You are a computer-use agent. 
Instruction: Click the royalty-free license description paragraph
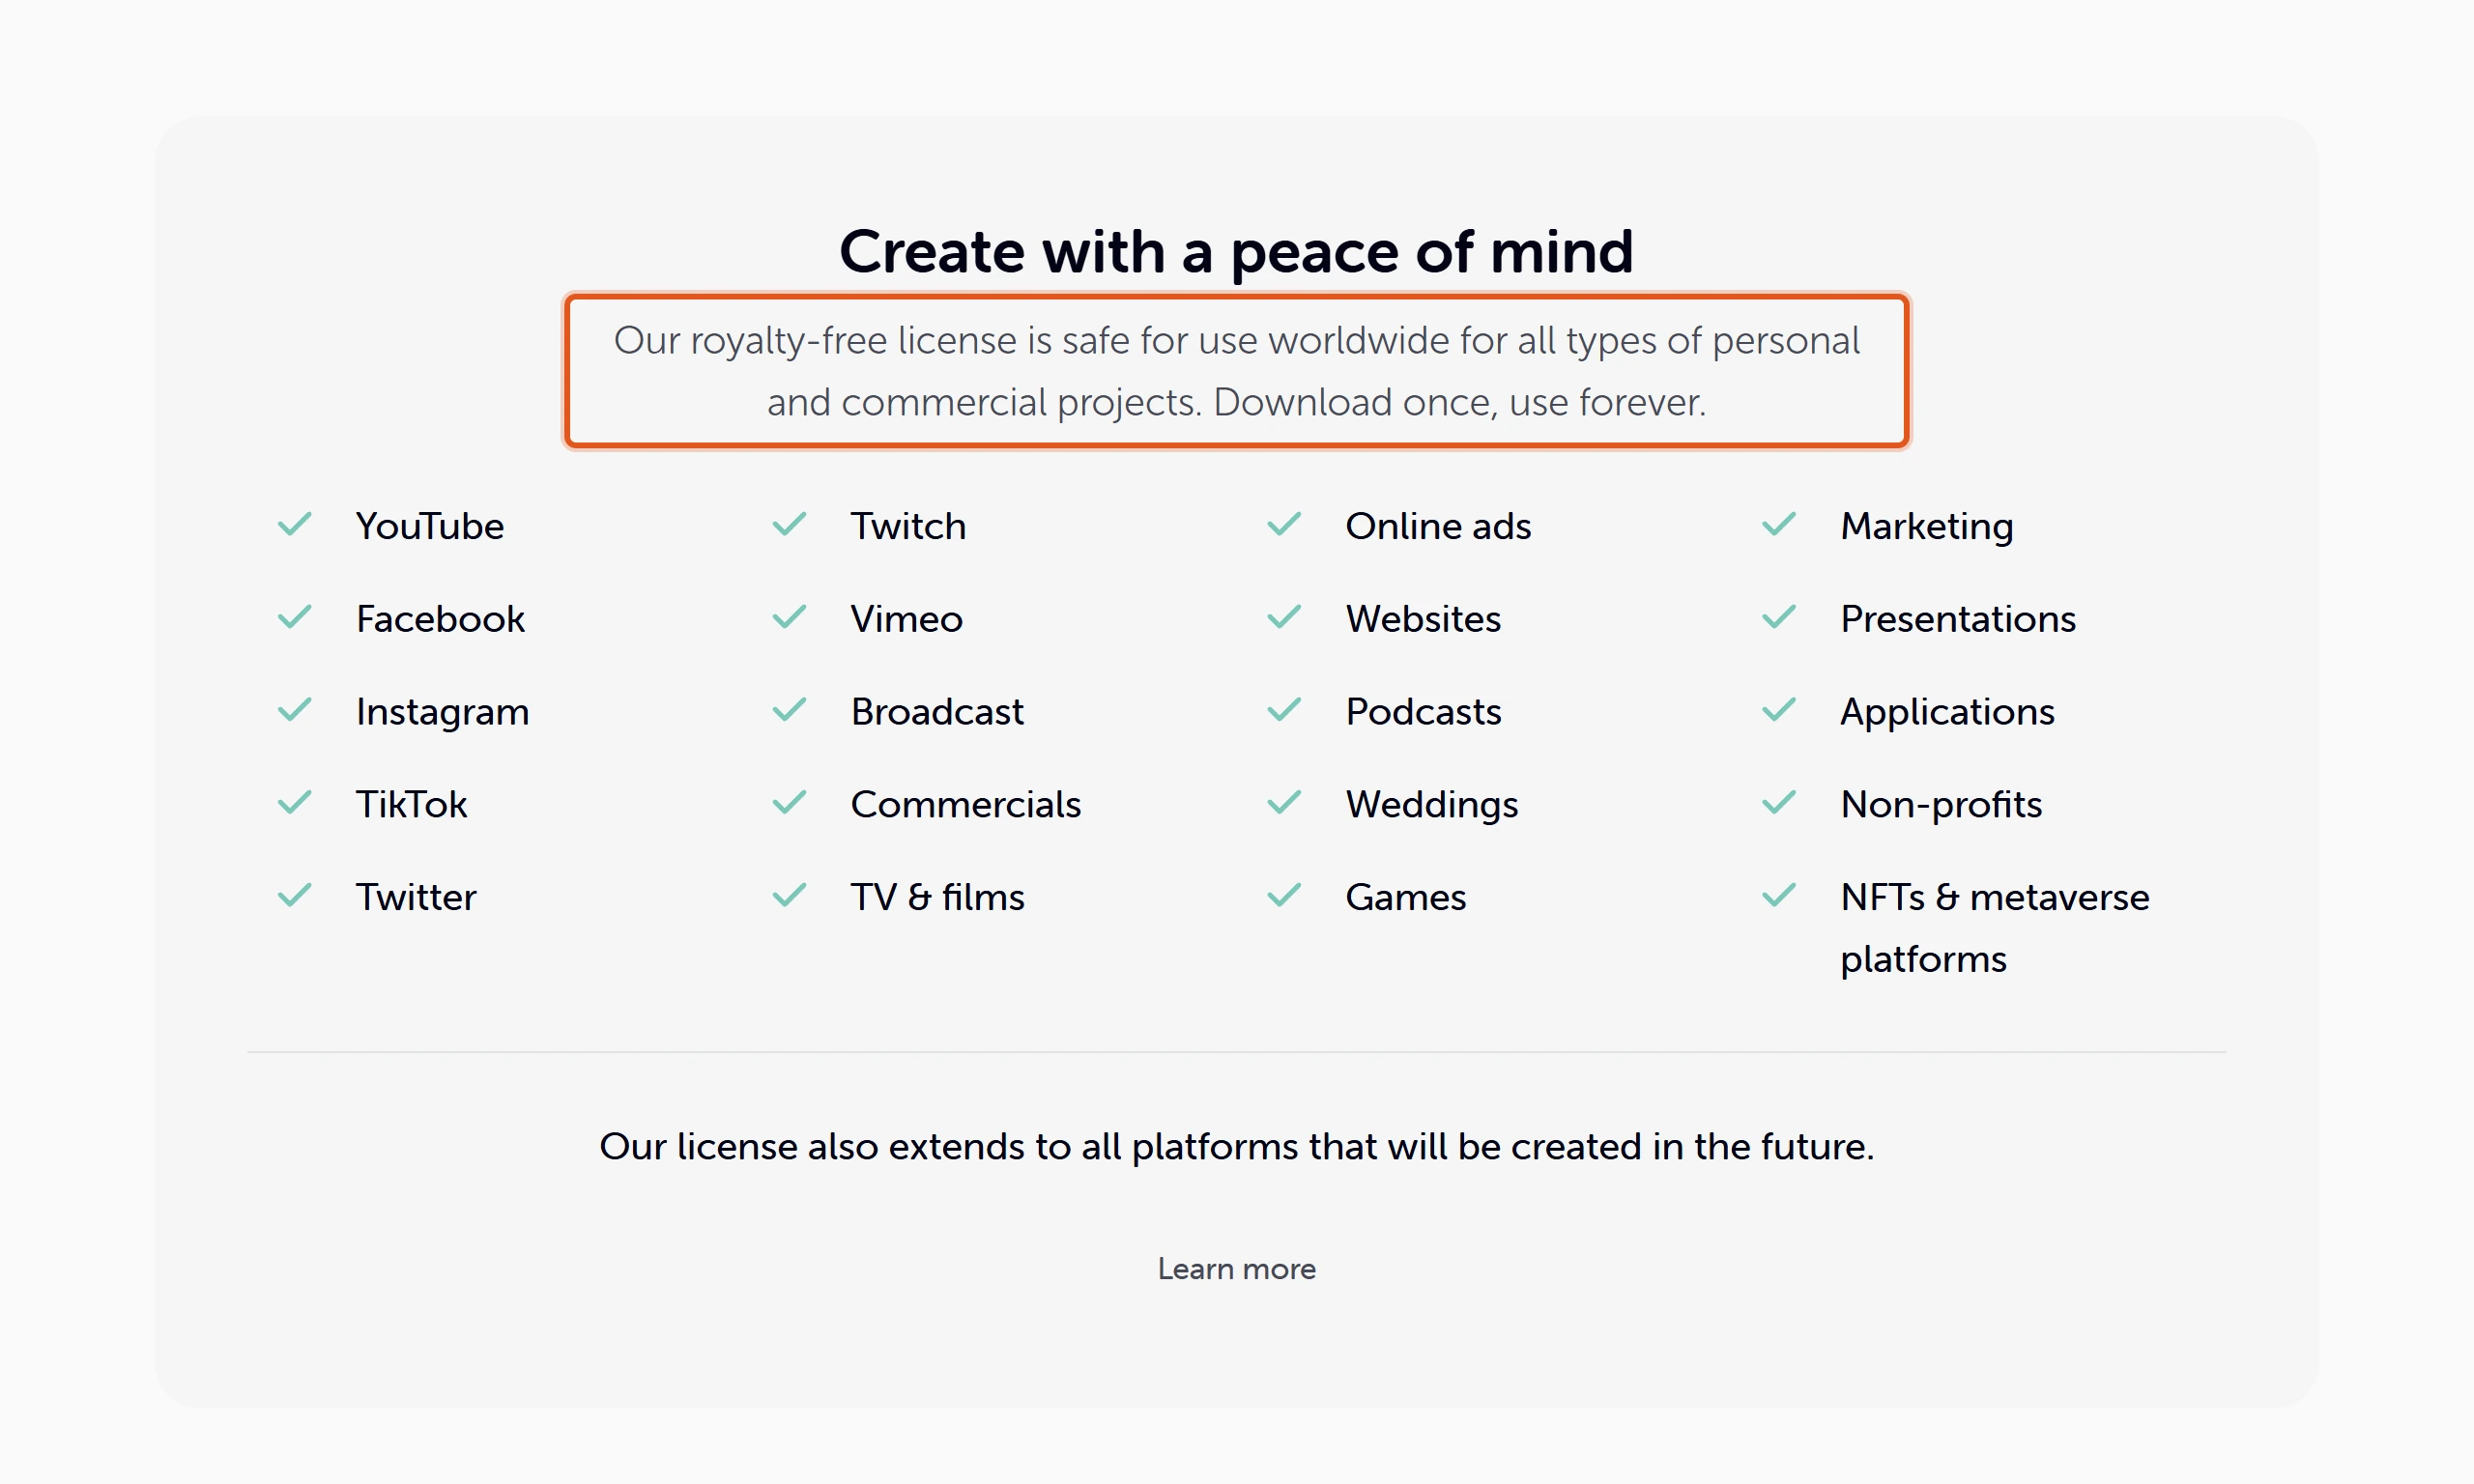click(1236, 371)
